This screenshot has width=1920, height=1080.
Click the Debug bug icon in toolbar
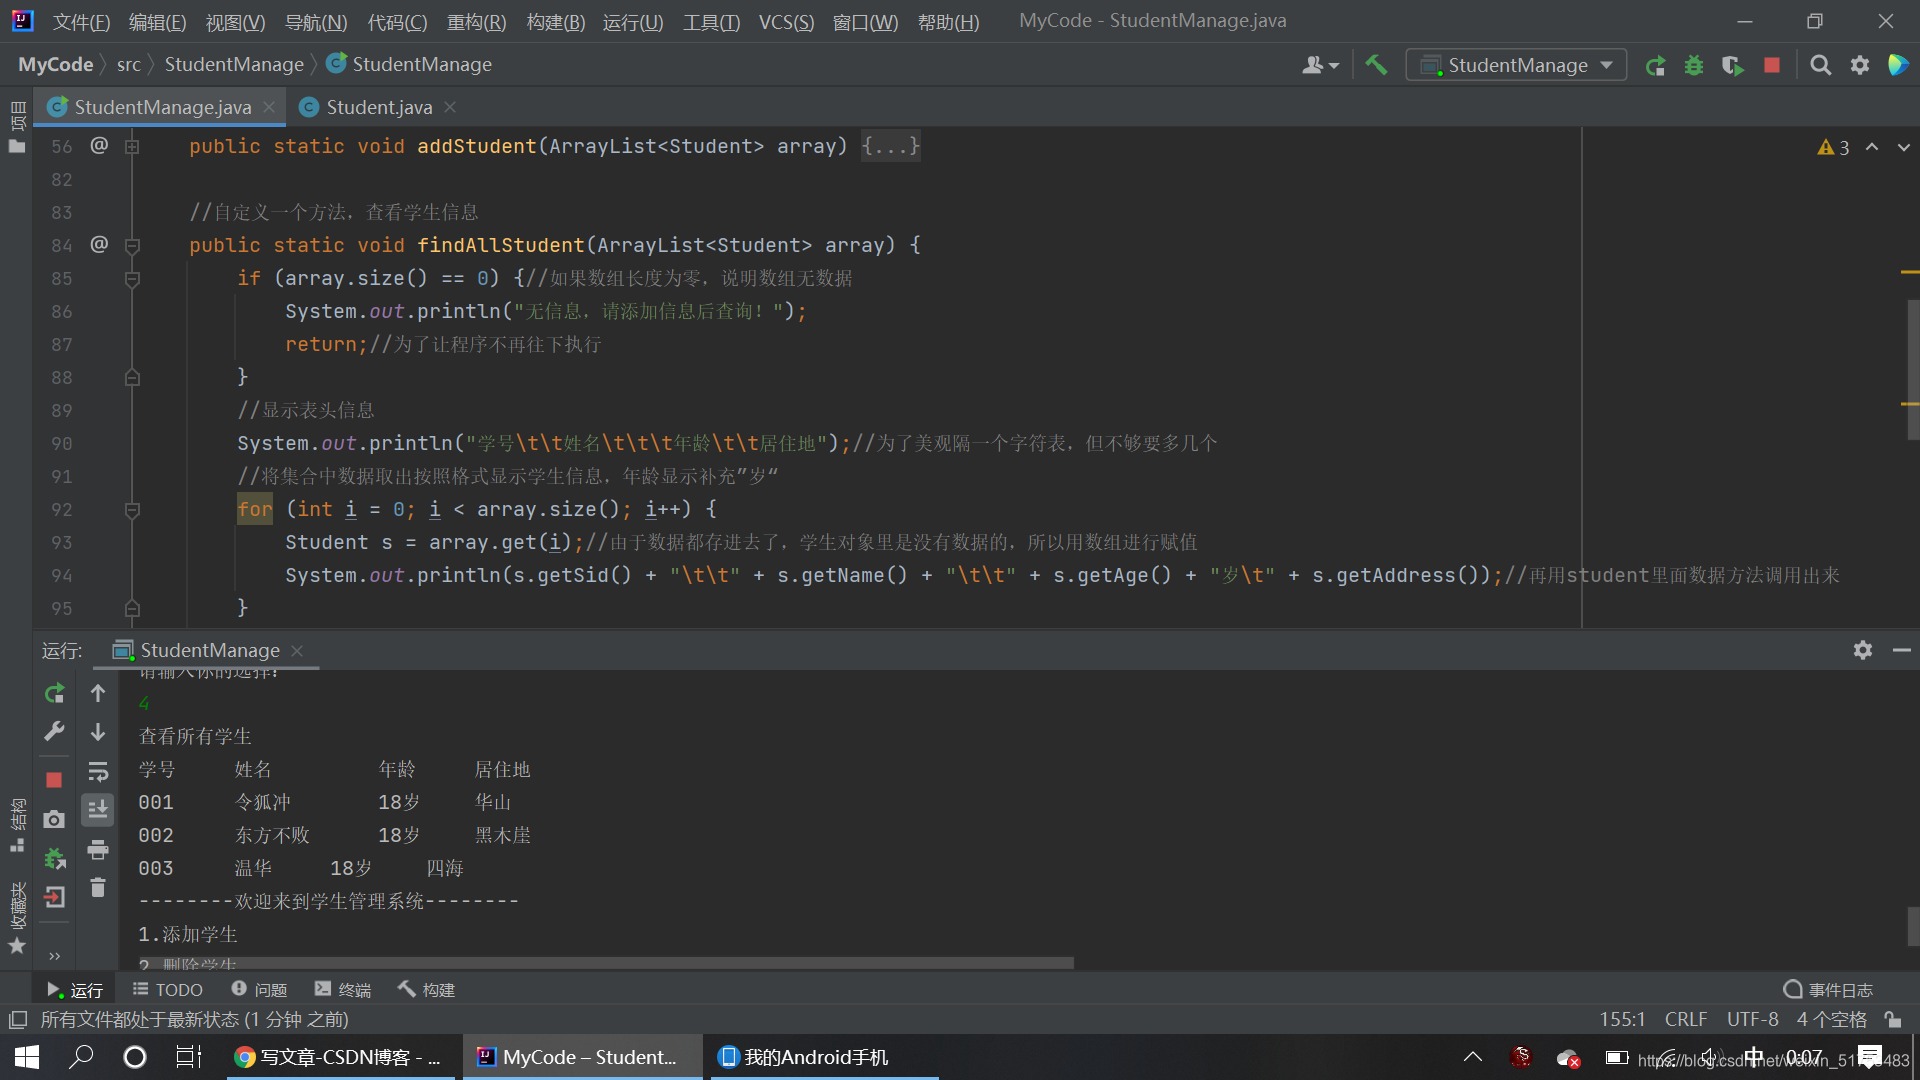(x=1694, y=65)
